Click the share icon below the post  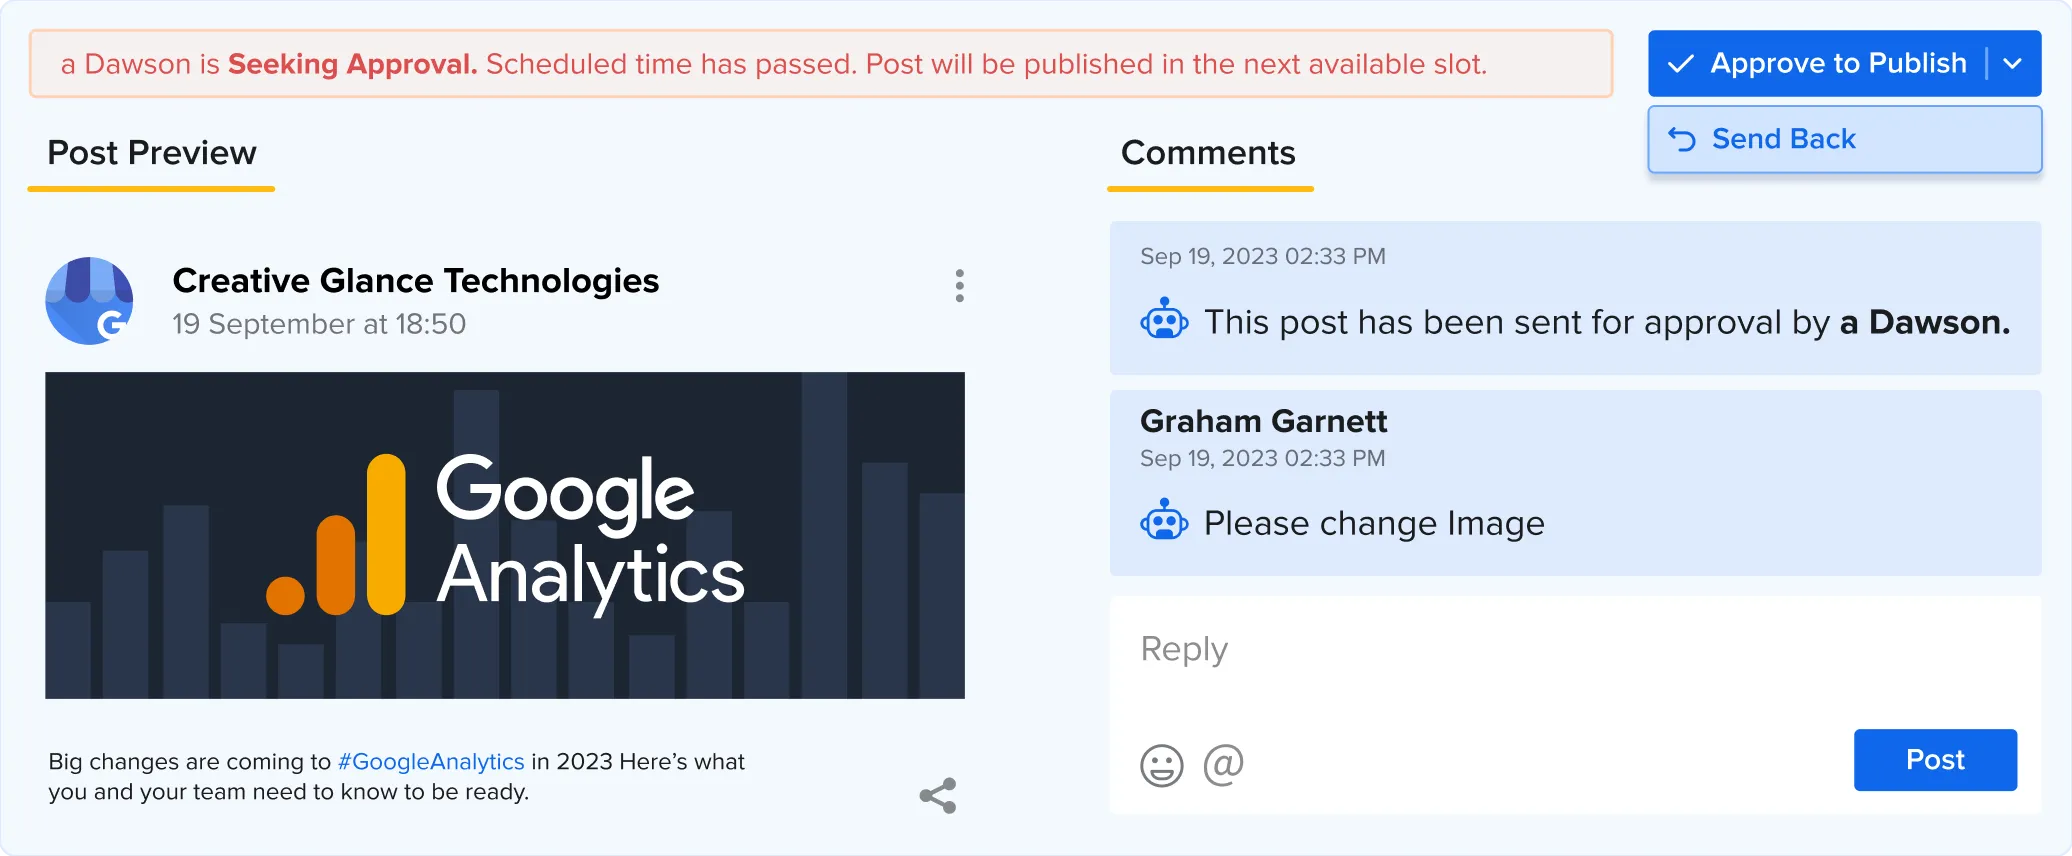(938, 796)
